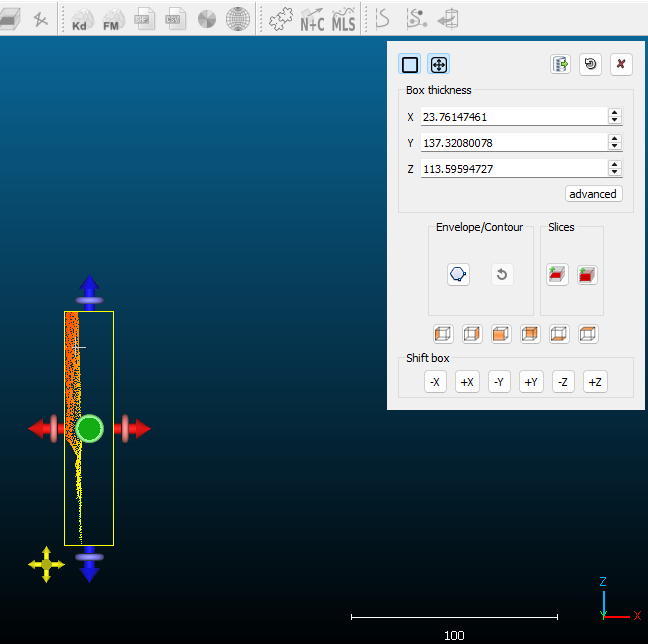
Task: Click the X box thickness spinner arrows
Action: pyautogui.click(x=614, y=117)
